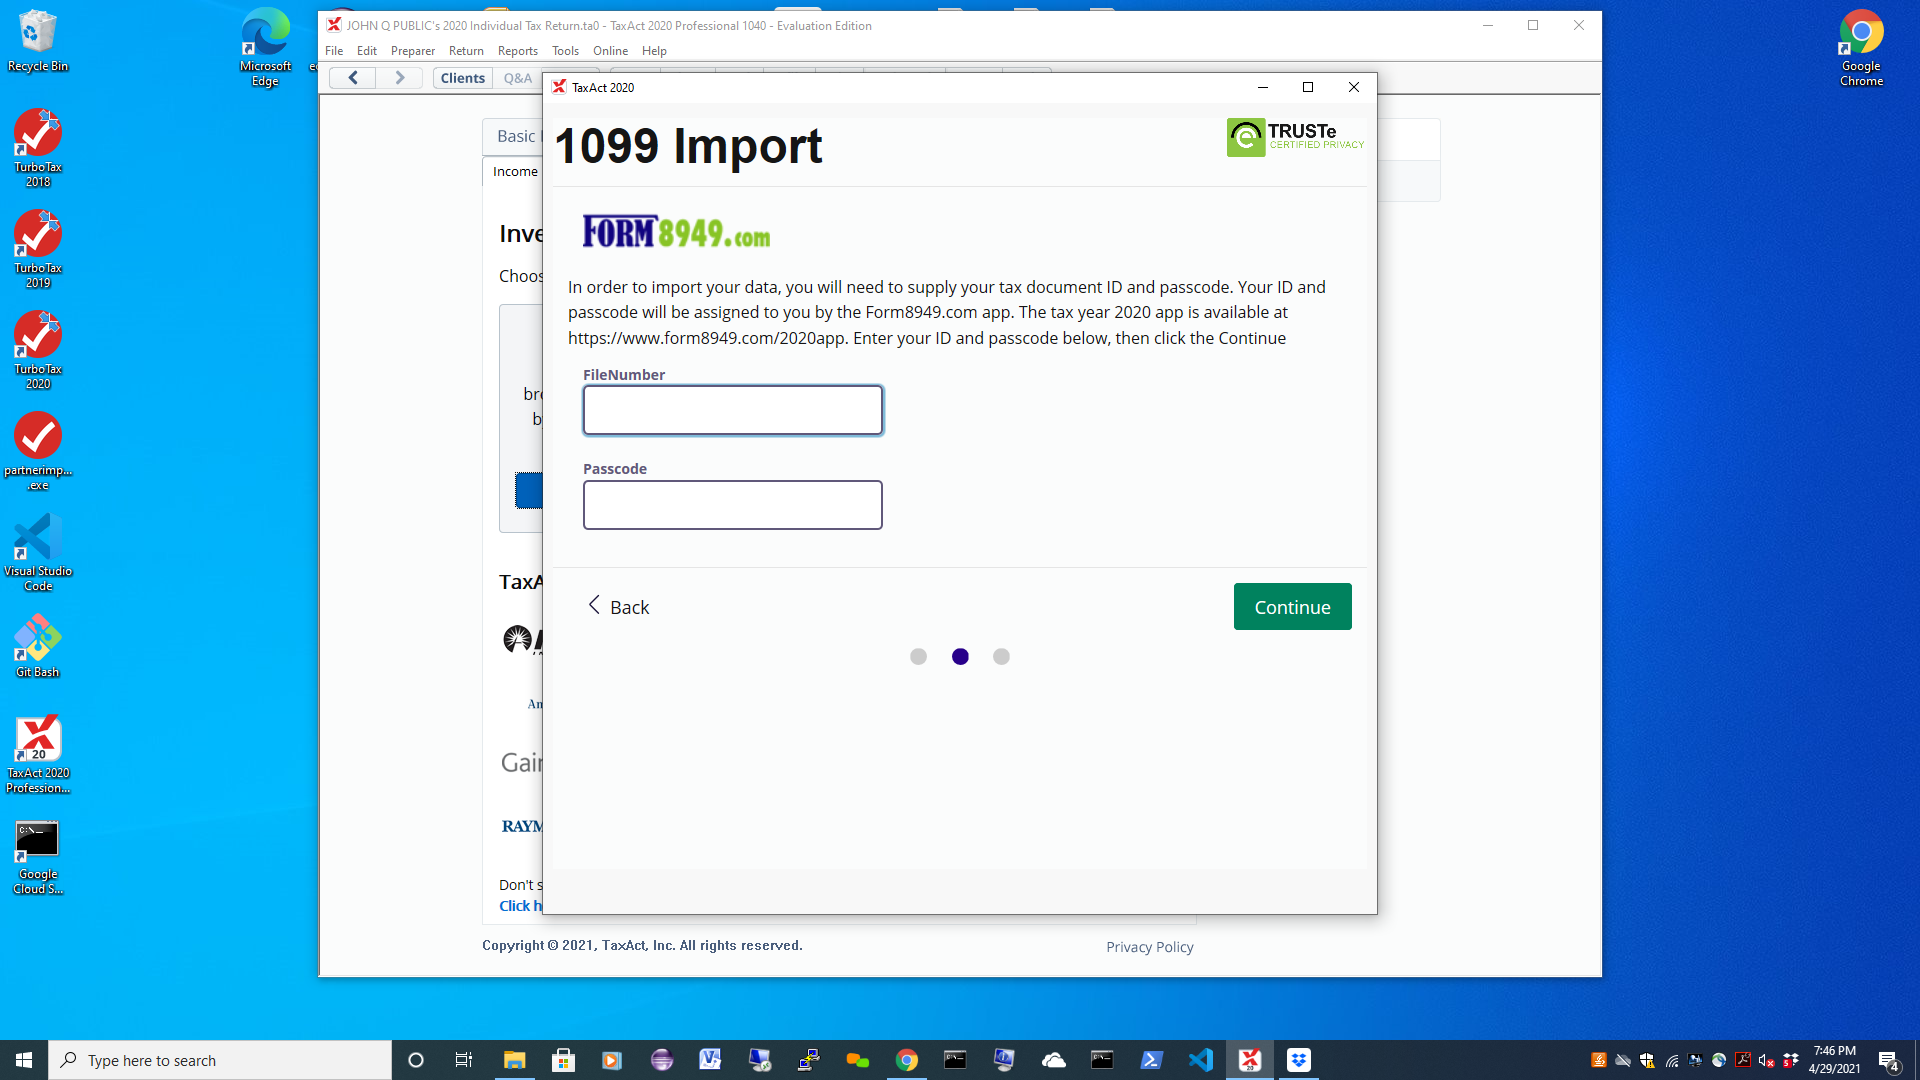Click the Windows Start button
The width and height of the screenshot is (1920, 1080).
point(24,1060)
